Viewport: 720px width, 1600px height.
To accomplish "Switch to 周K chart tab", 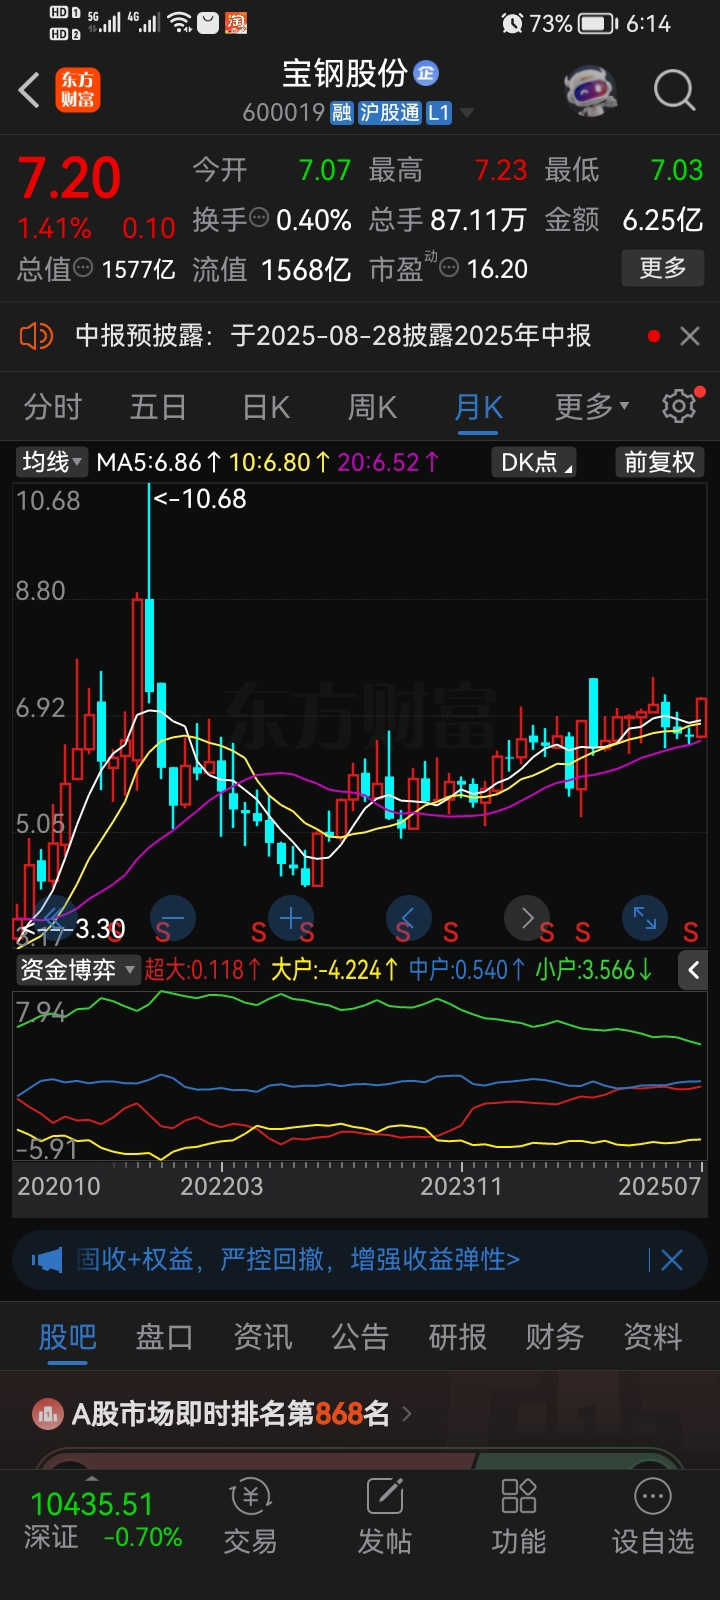I will point(372,407).
